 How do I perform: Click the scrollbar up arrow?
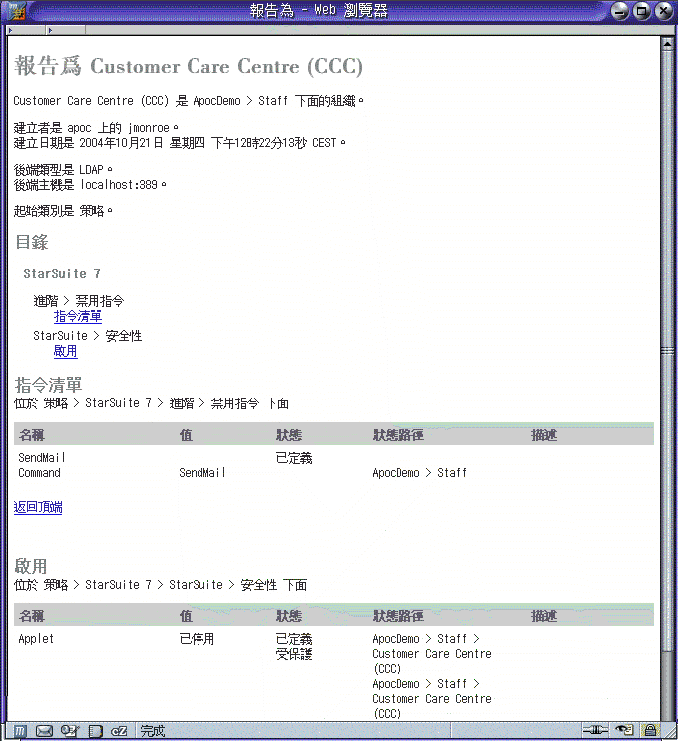pos(667,44)
